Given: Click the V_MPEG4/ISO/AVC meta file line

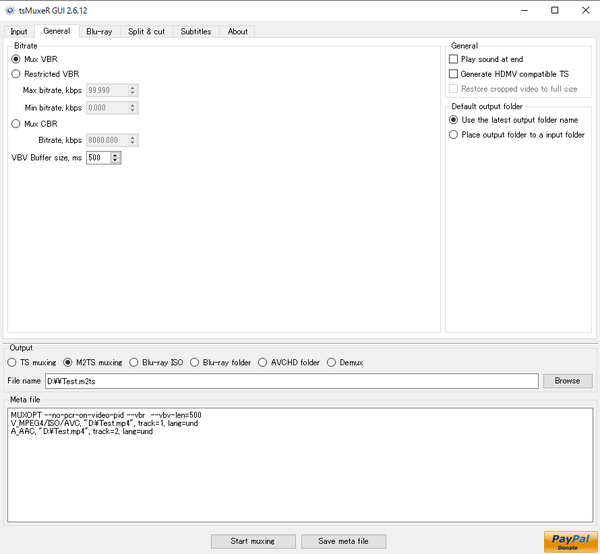Looking at the screenshot, I should [104, 423].
